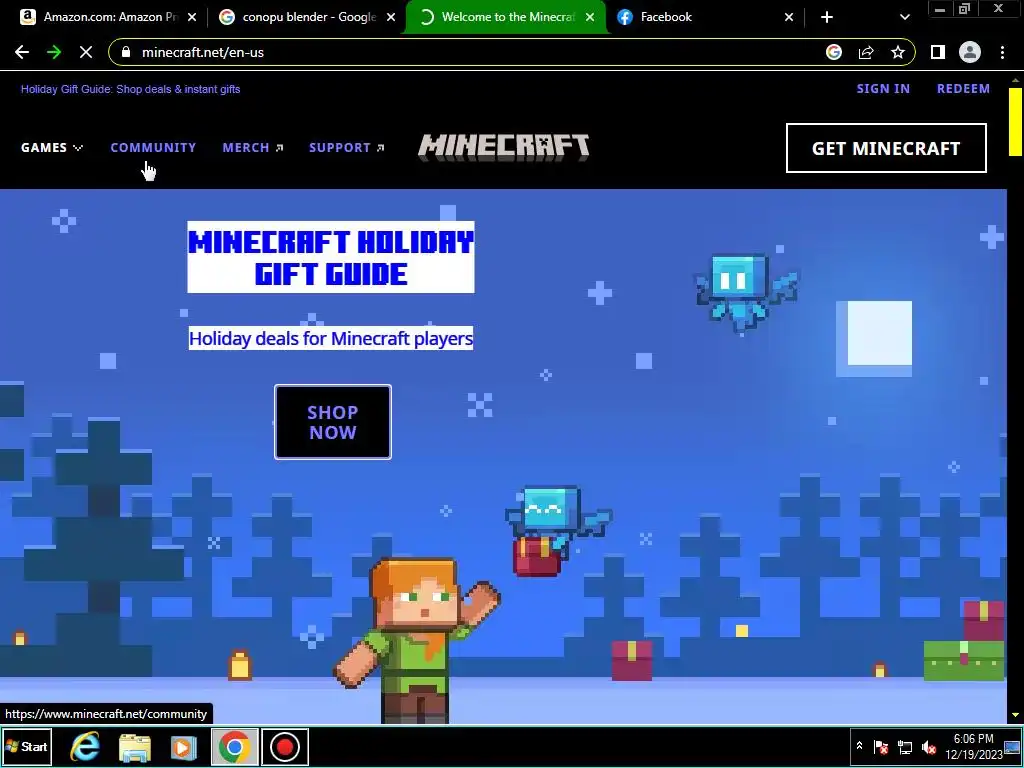The width and height of the screenshot is (1024, 768).
Task: Bookmark this page with the star icon
Action: point(898,52)
